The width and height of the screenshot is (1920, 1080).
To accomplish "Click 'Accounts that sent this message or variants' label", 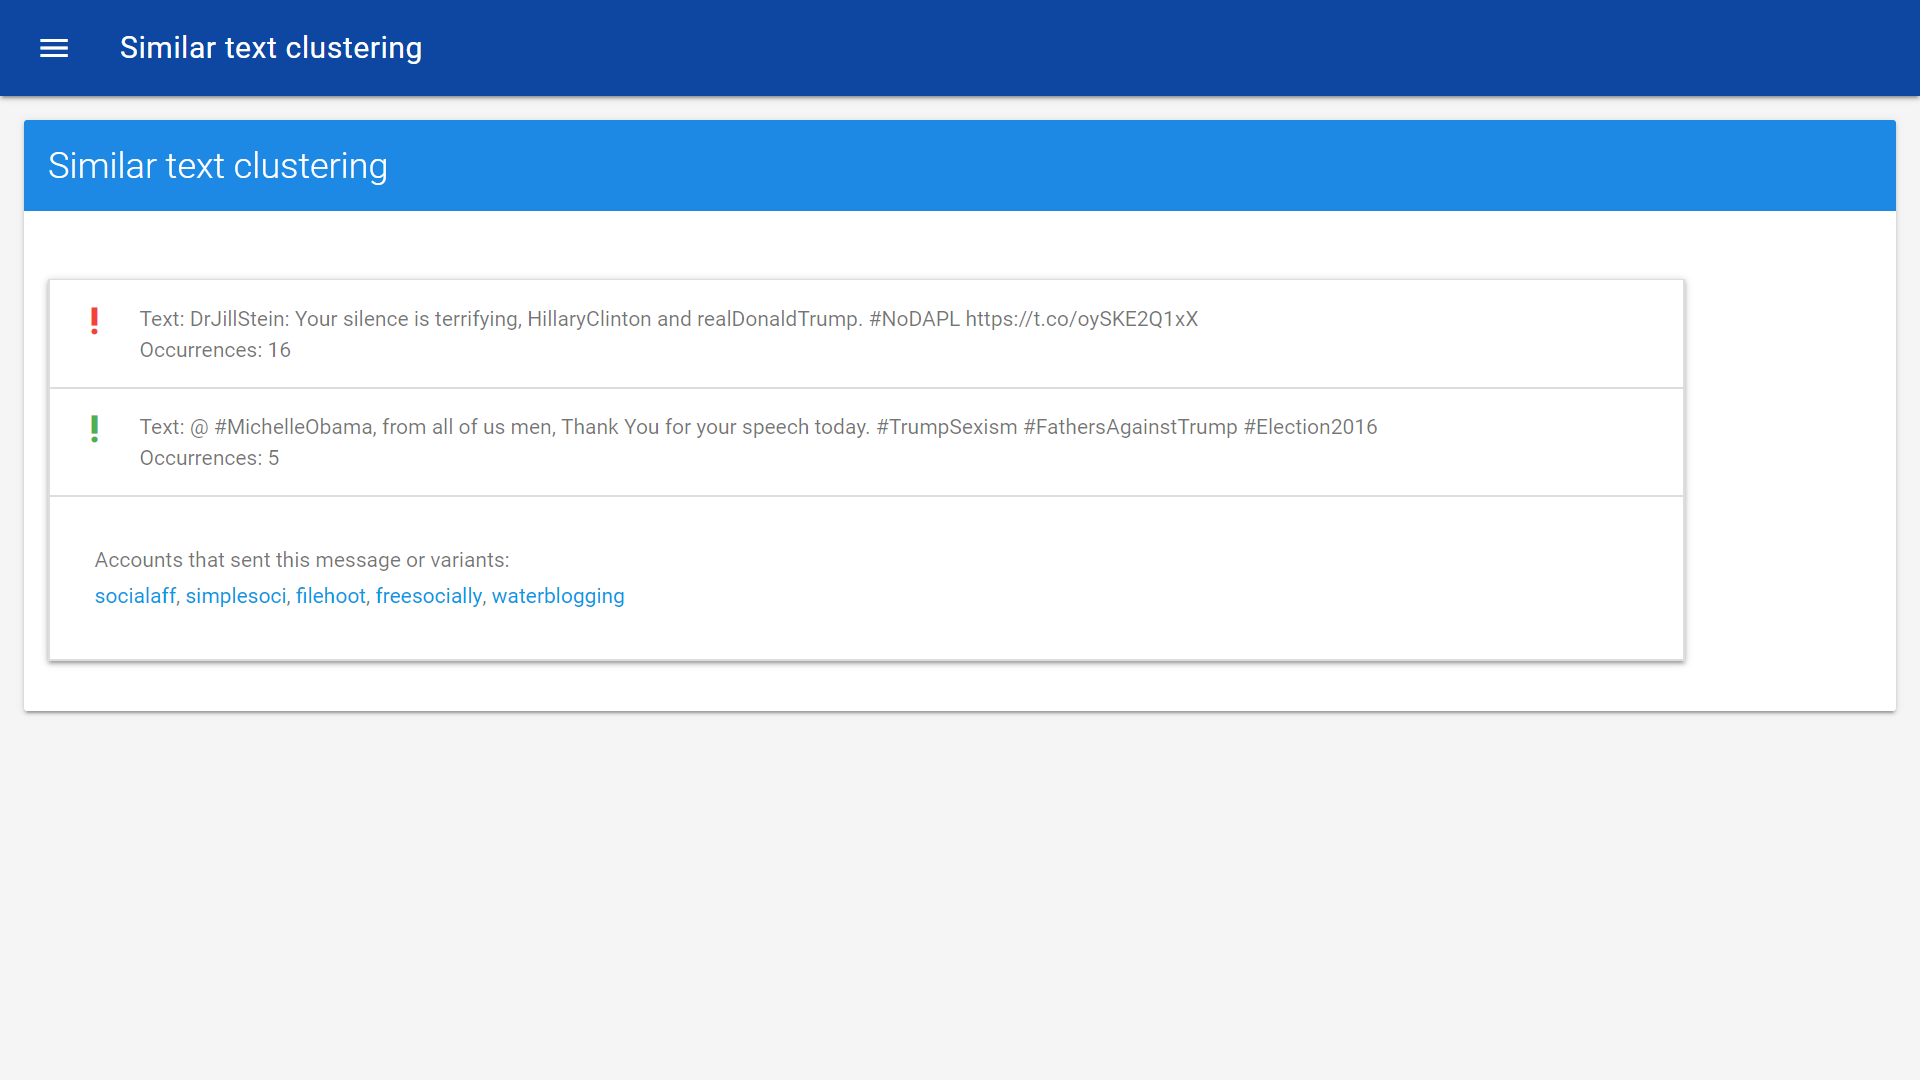I will 302,560.
